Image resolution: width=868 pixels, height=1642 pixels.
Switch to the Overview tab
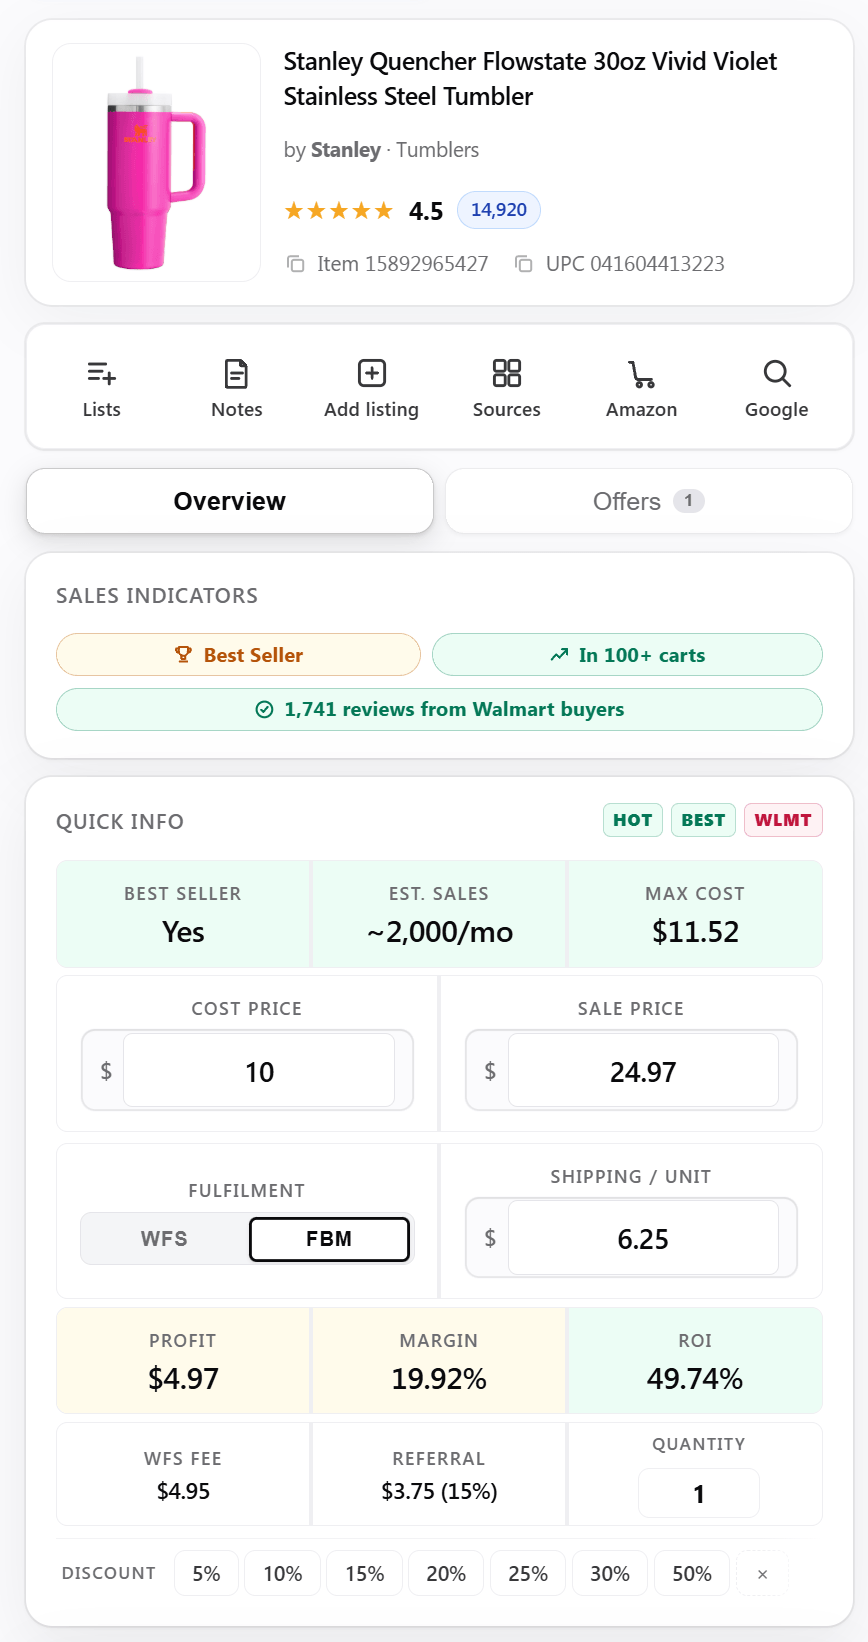point(230,501)
